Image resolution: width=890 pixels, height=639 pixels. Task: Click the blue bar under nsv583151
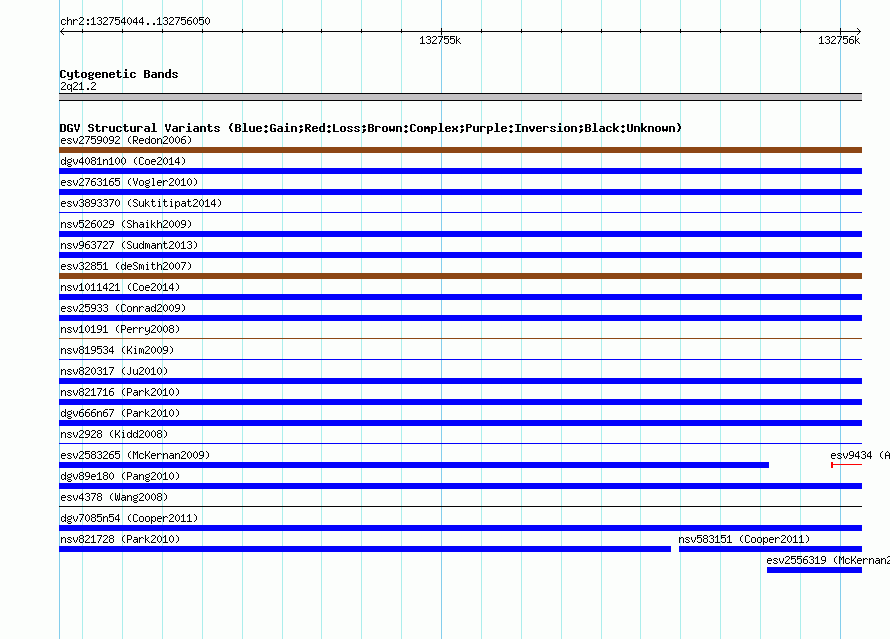[x=770, y=549]
